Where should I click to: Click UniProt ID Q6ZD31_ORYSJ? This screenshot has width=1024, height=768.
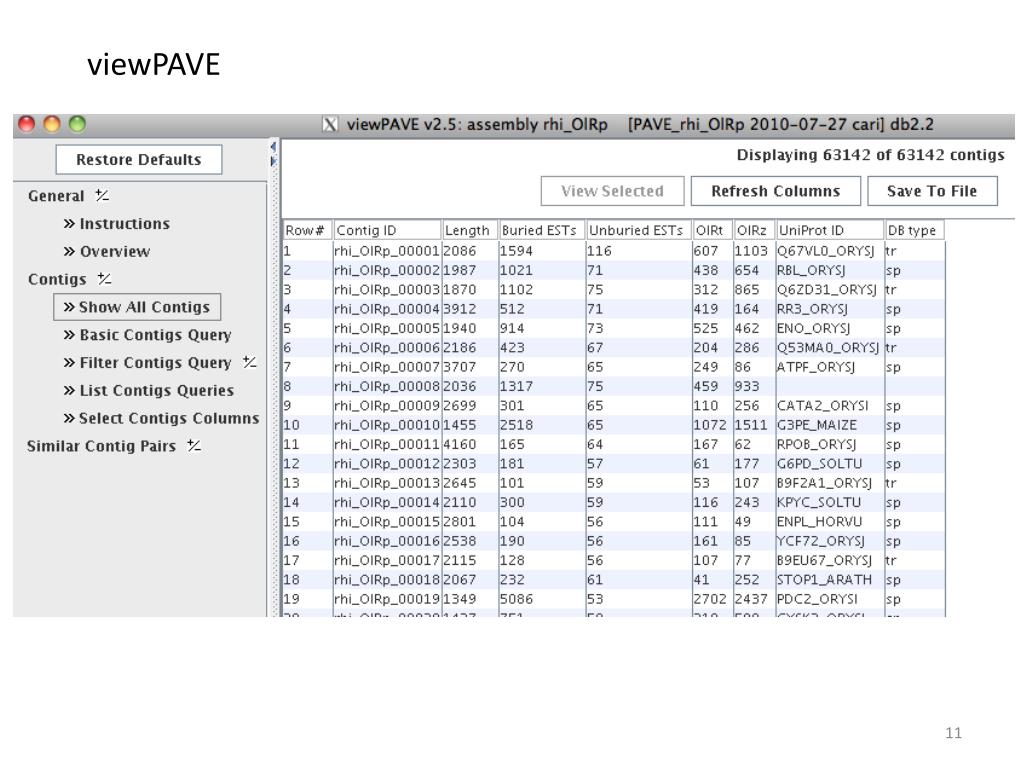pyautogui.click(x=827, y=289)
